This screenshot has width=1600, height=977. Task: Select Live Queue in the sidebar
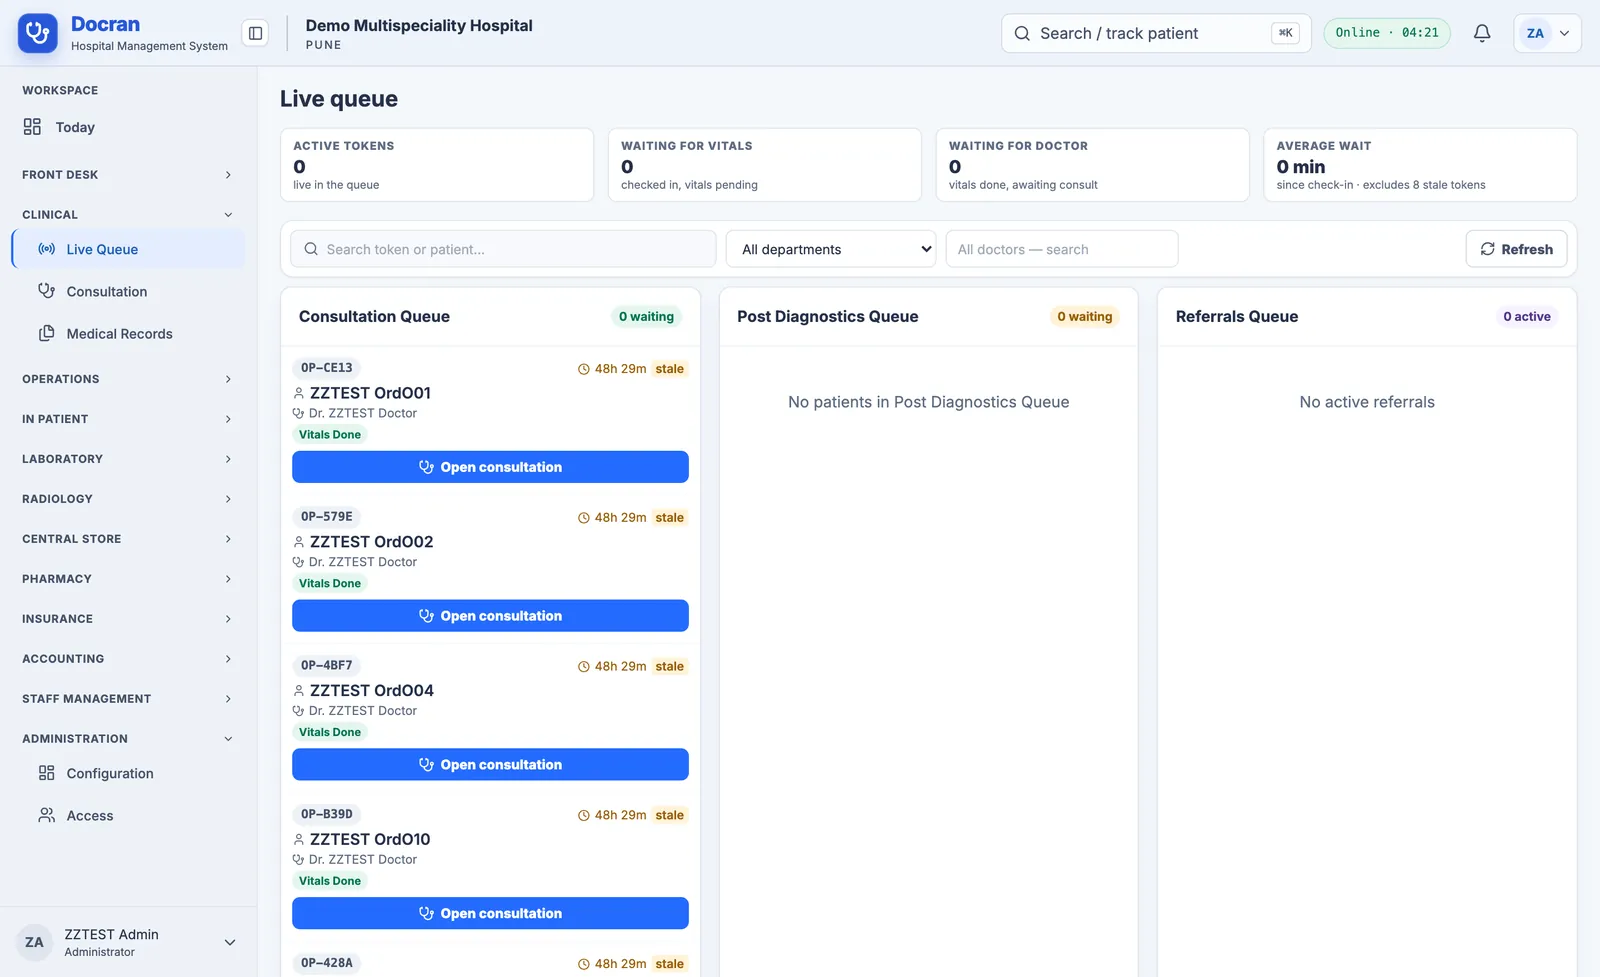(x=128, y=249)
